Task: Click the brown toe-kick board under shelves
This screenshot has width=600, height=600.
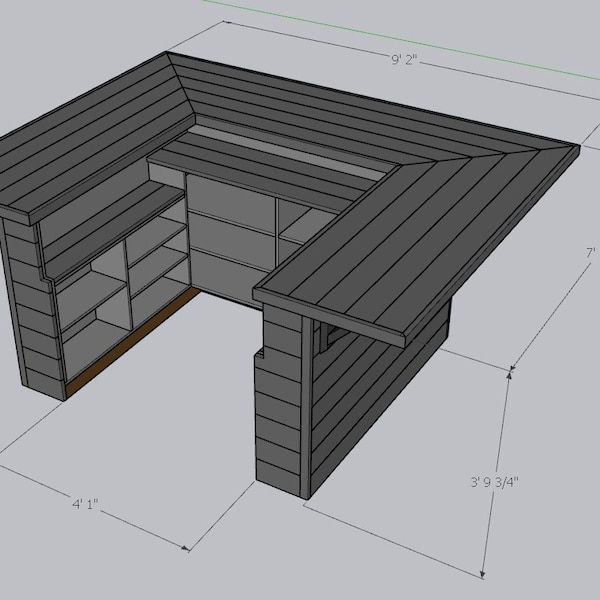Action: [x=132, y=342]
